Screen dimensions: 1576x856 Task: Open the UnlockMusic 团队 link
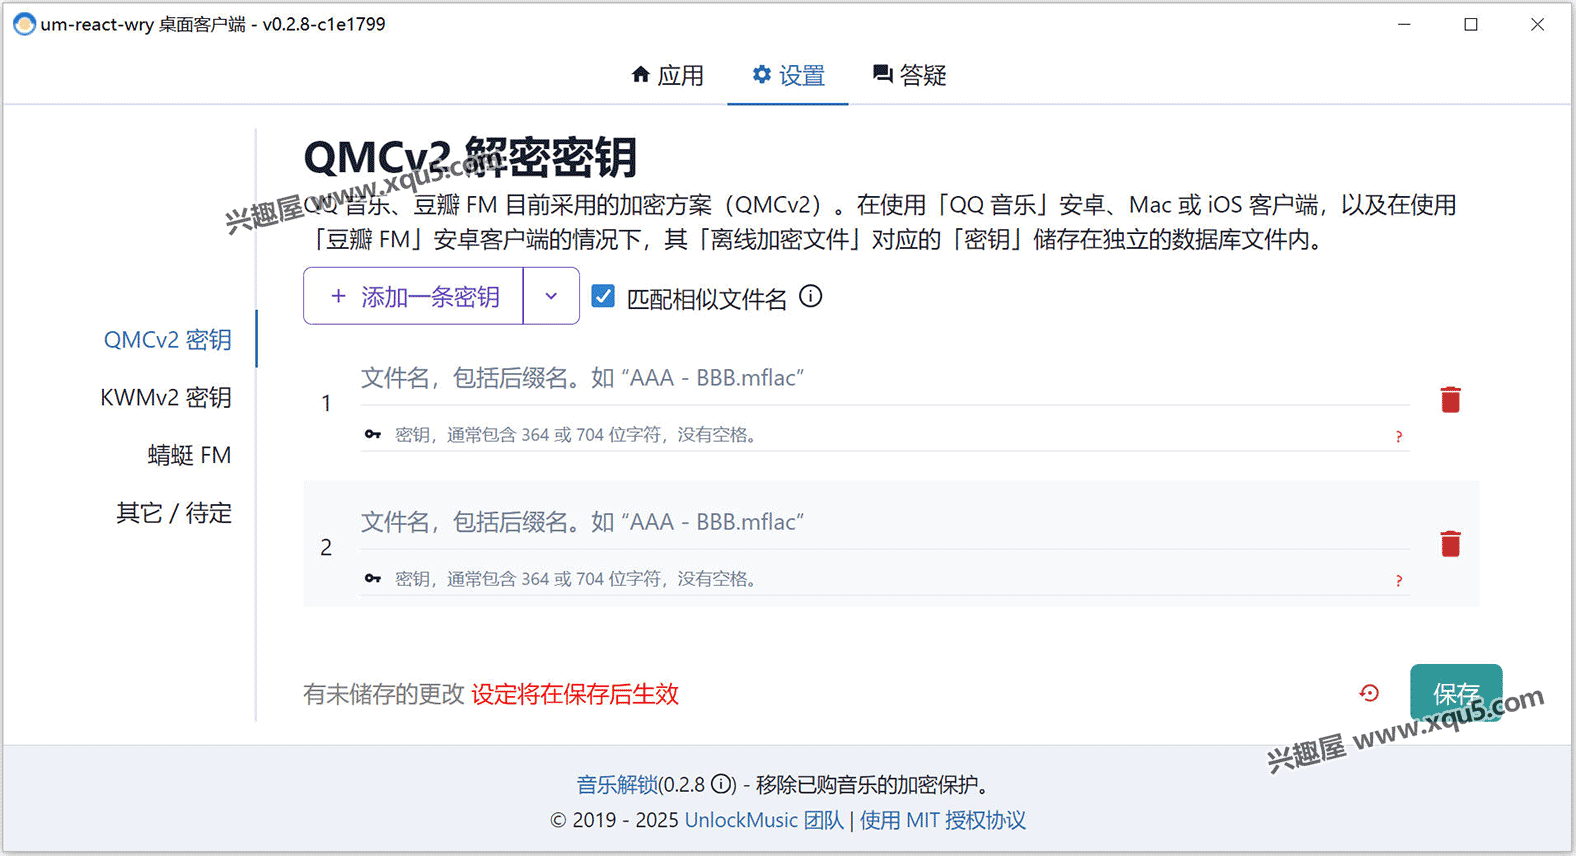click(764, 820)
